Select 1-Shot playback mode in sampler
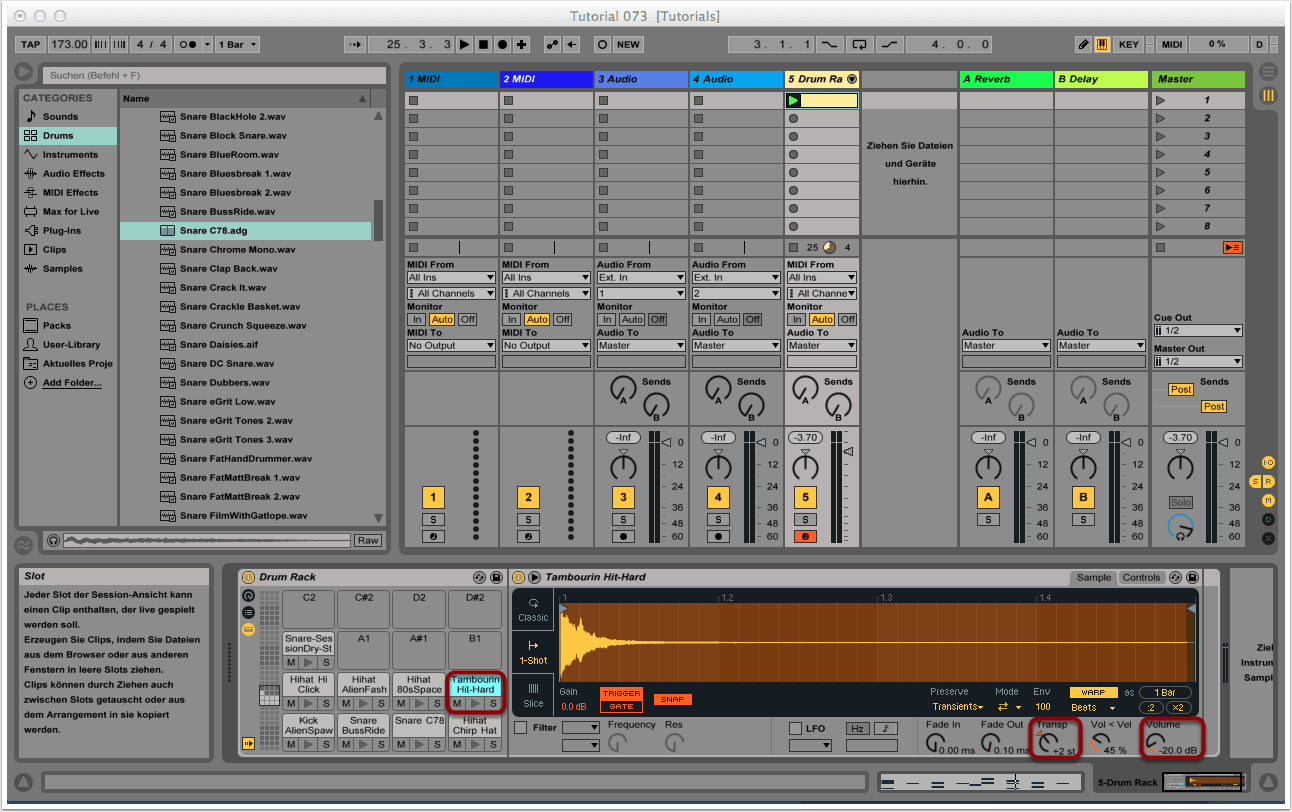Viewport: 1292px width, 812px height. [x=533, y=653]
